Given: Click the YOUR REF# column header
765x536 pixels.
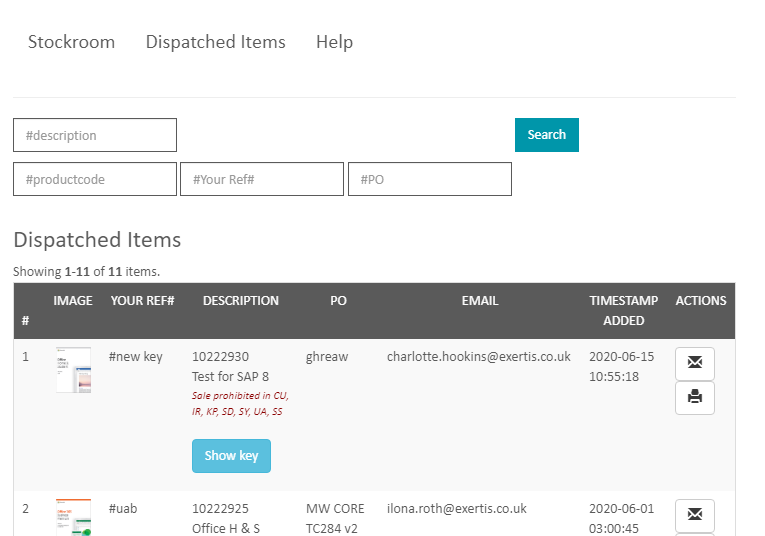Looking at the screenshot, I should pos(142,300).
